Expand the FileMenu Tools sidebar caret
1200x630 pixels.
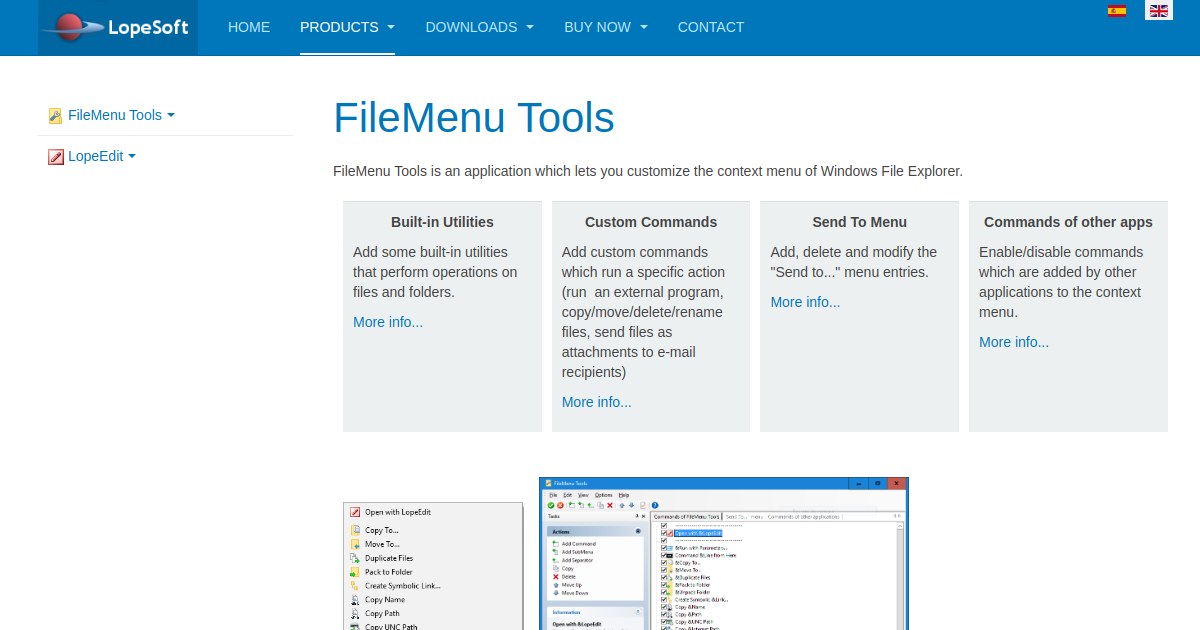(171, 115)
